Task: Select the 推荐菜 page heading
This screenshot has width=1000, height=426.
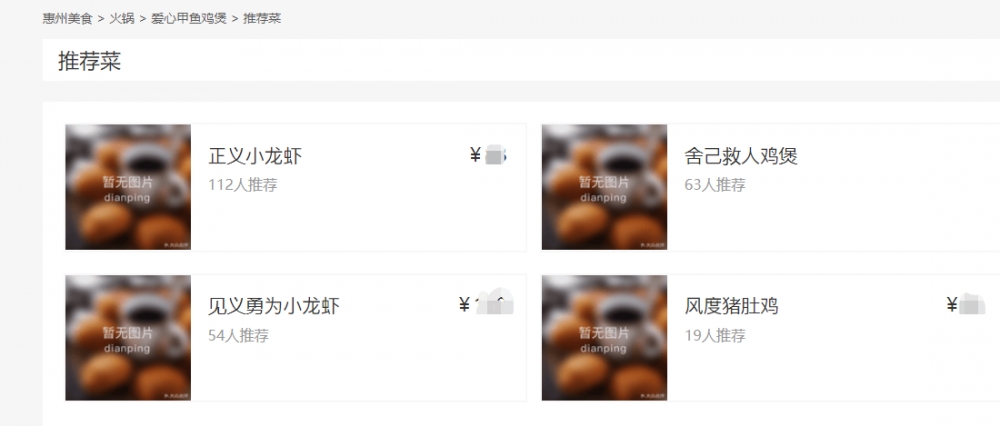Action: point(89,61)
